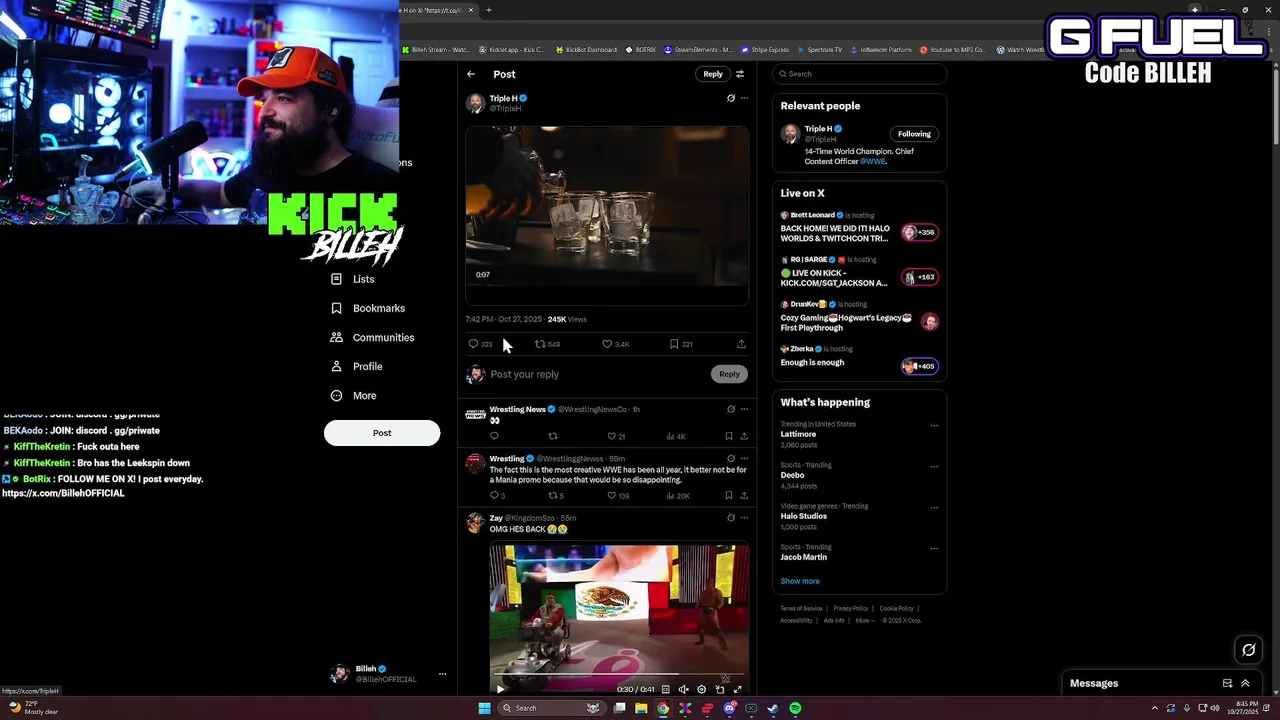Open Zherka's Enough is enough live
Image resolution: width=1280 pixels, height=720 pixels.
tap(859, 357)
